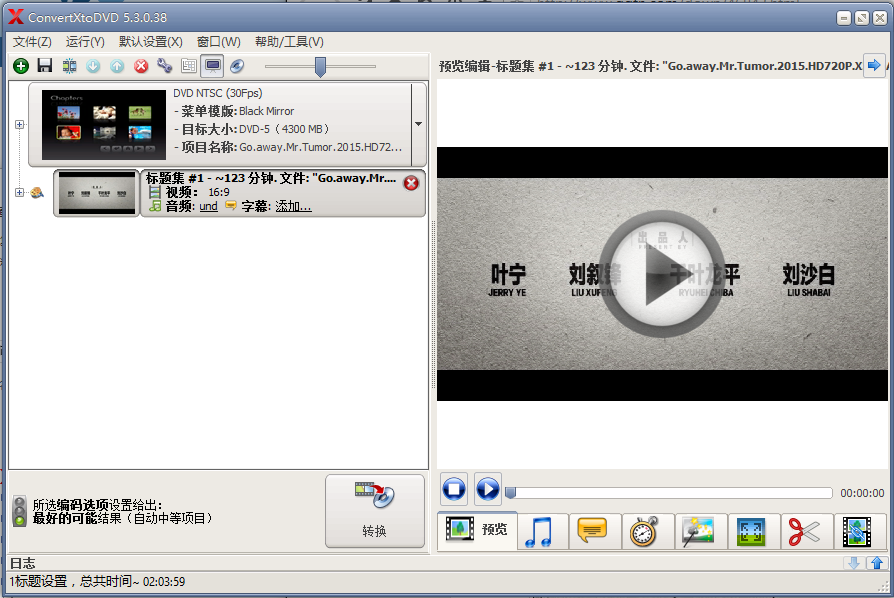The height and width of the screenshot is (598, 894).
Task: Minimize the ConvertXtoDVD window
Action: [x=844, y=18]
